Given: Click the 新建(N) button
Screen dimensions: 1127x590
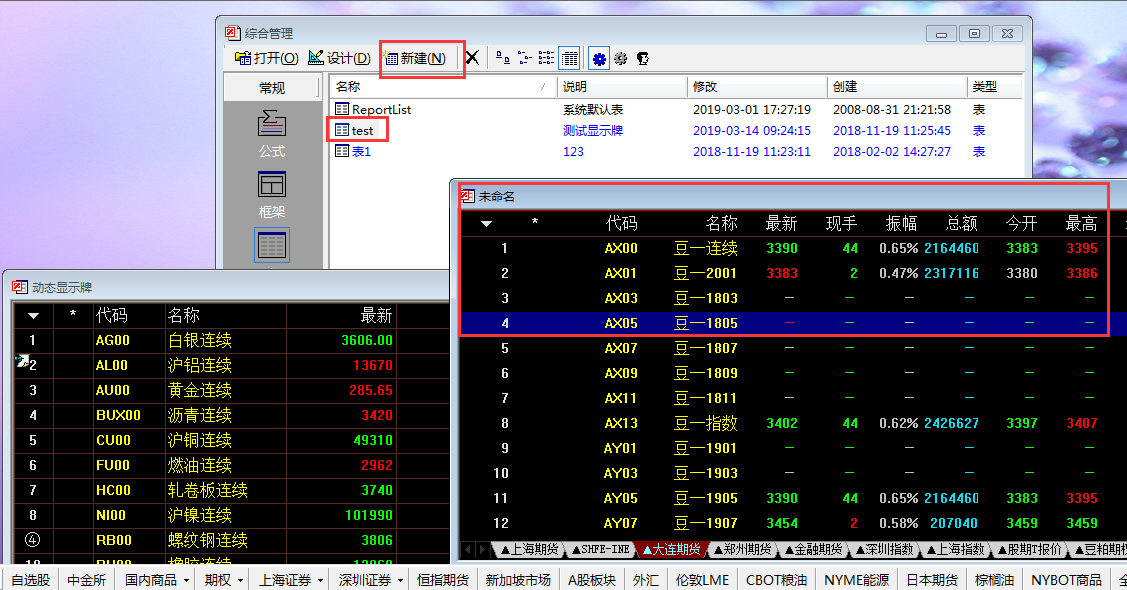Looking at the screenshot, I should (421, 59).
